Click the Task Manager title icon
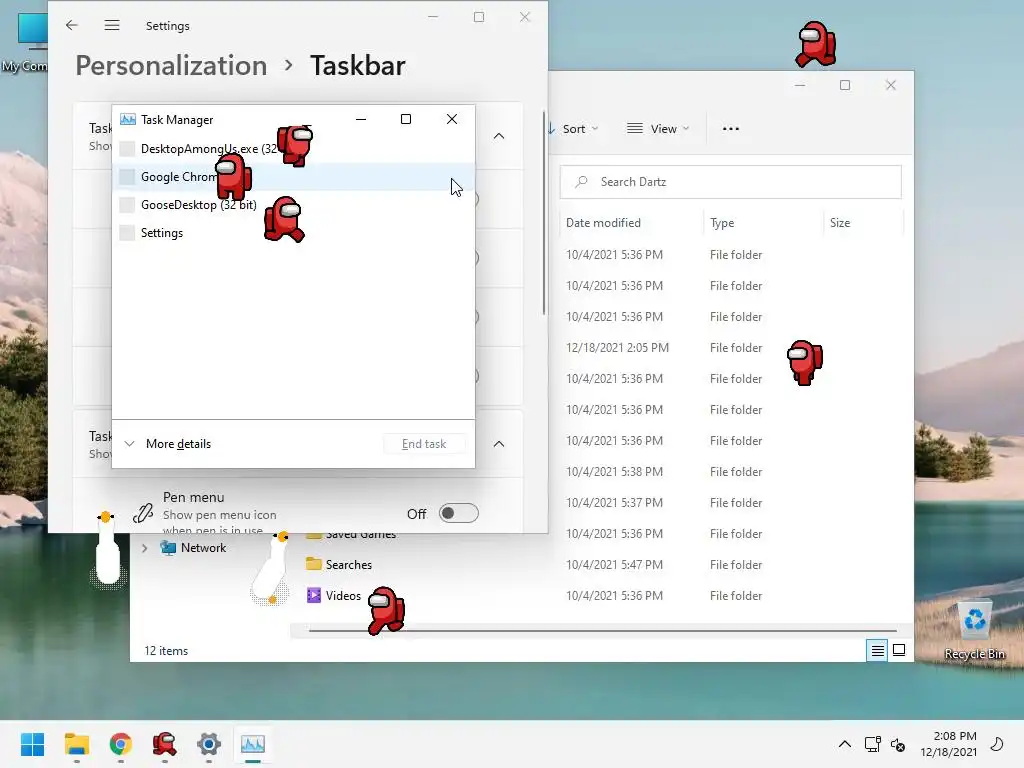 point(128,120)
